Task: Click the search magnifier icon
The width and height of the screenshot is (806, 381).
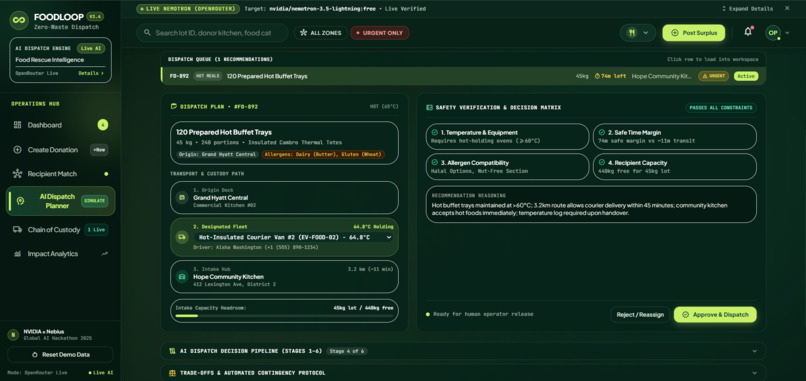Action: point(147,33)
